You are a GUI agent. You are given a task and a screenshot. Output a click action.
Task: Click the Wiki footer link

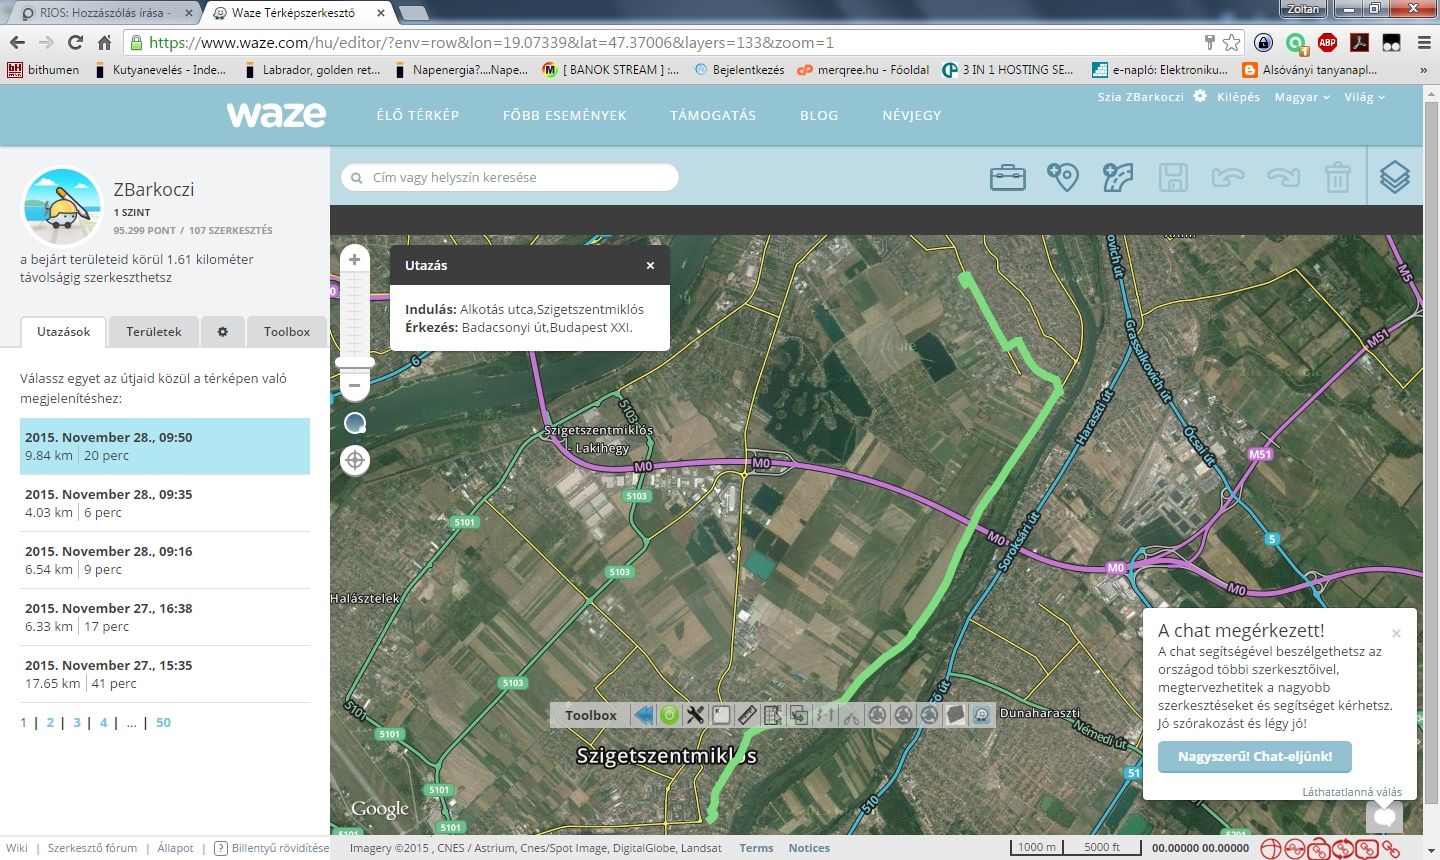(17, 848)
